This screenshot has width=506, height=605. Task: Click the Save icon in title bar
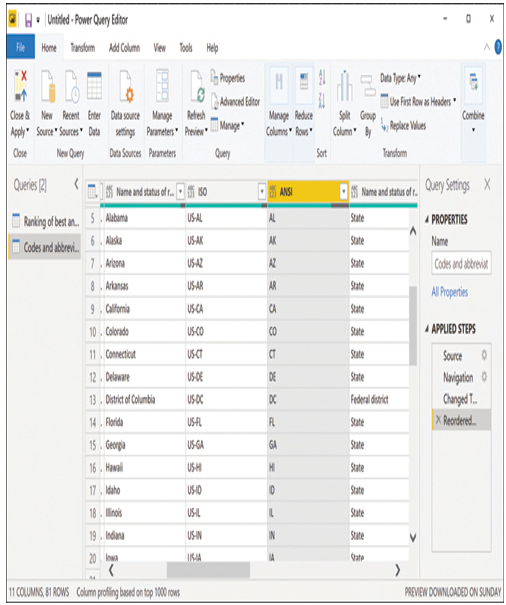click(29, 20)
